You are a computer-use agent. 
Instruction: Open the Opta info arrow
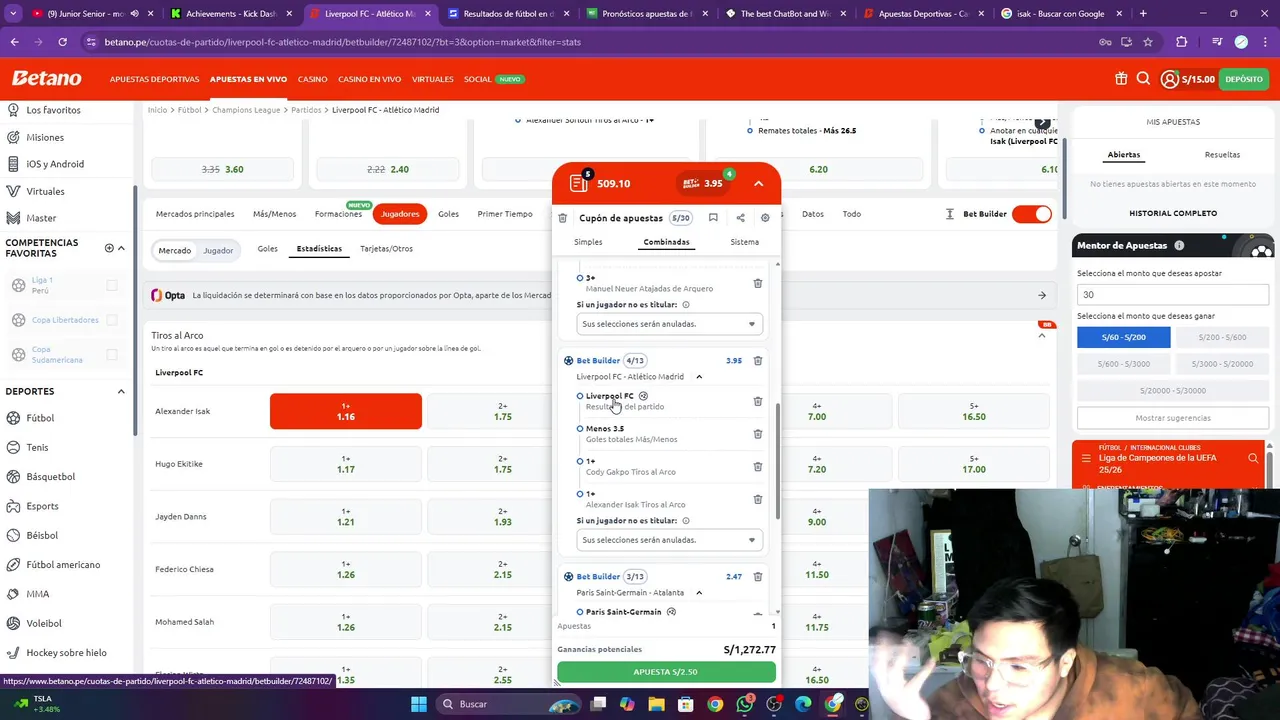(x=1041, y=295)
